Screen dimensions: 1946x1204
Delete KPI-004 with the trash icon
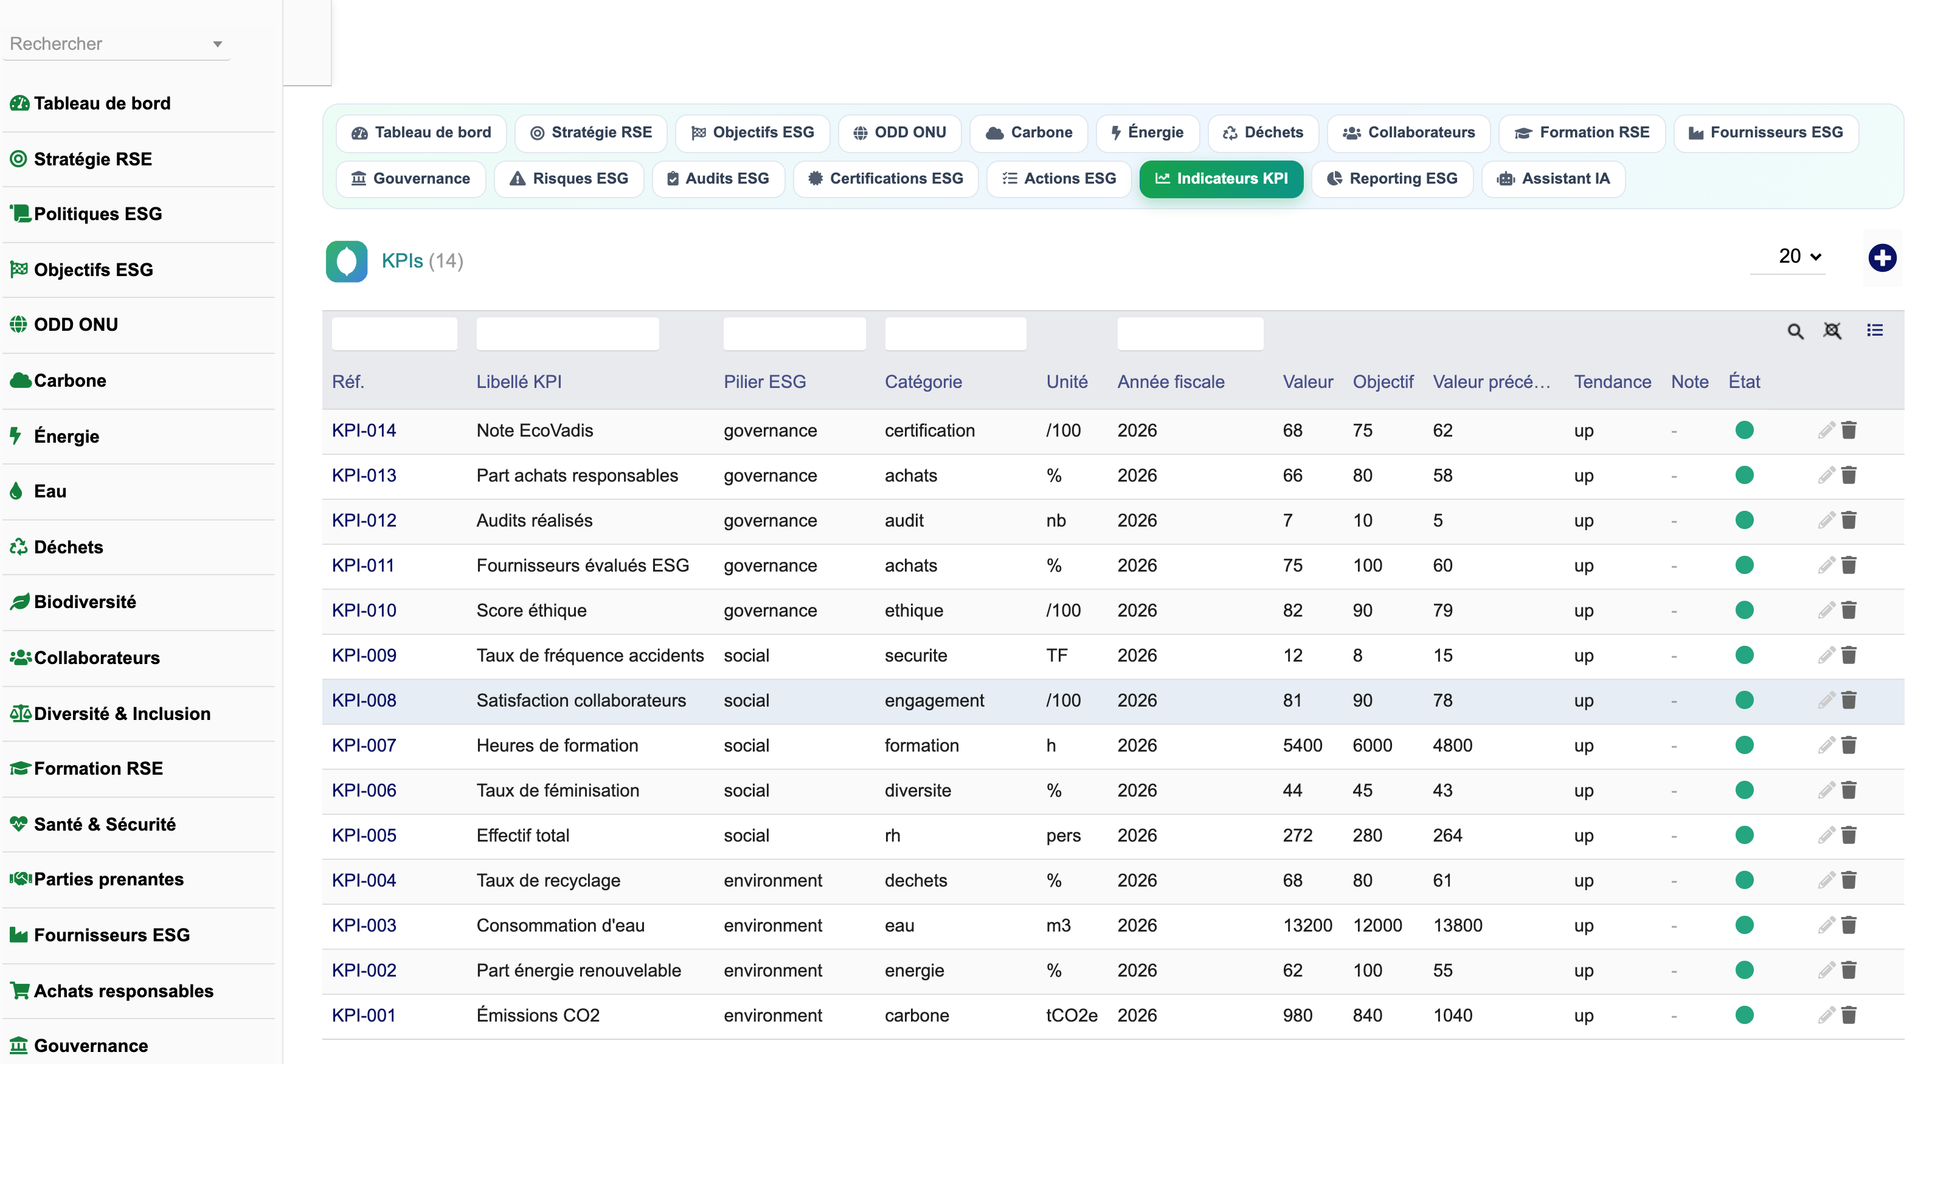[x=1849, y=880]
